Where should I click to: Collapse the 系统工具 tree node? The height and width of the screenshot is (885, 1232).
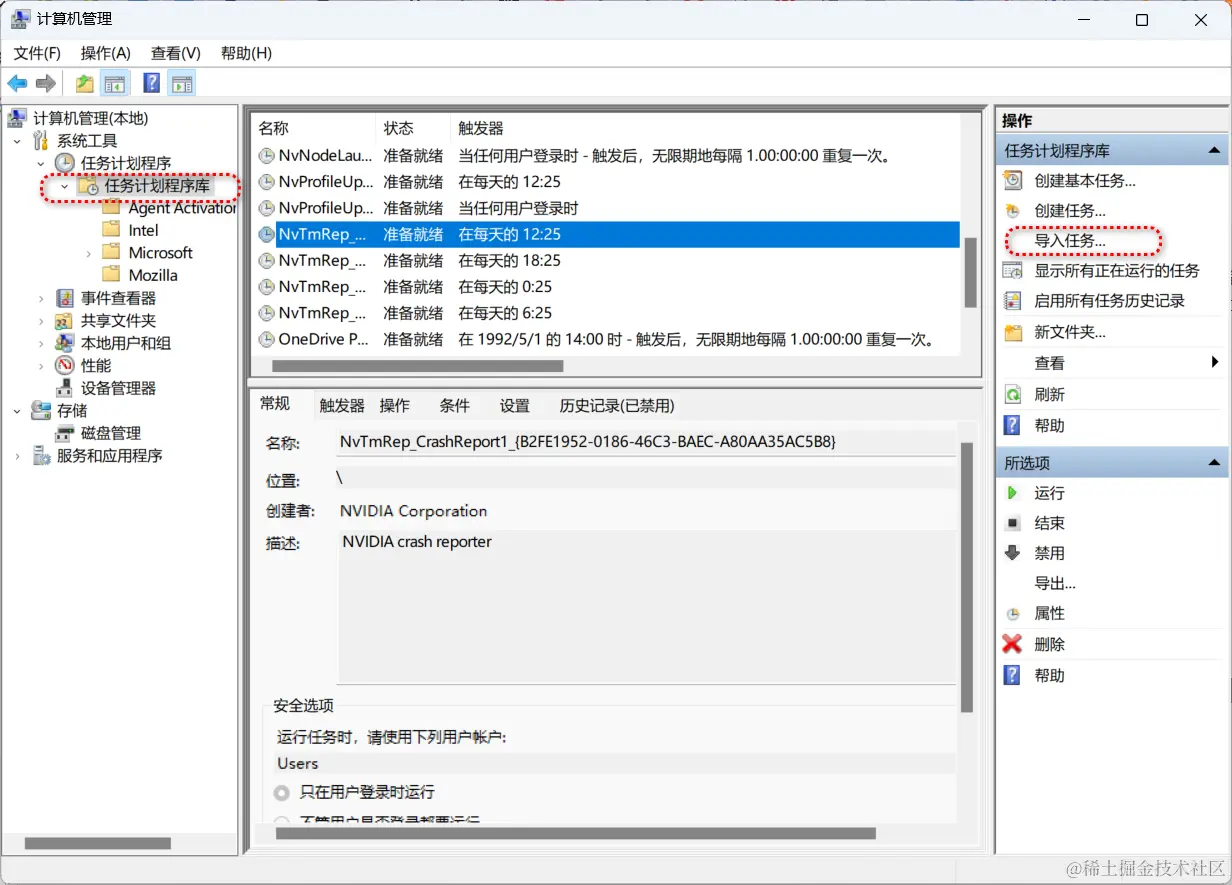pyautogui.click(x=18, y=141)
